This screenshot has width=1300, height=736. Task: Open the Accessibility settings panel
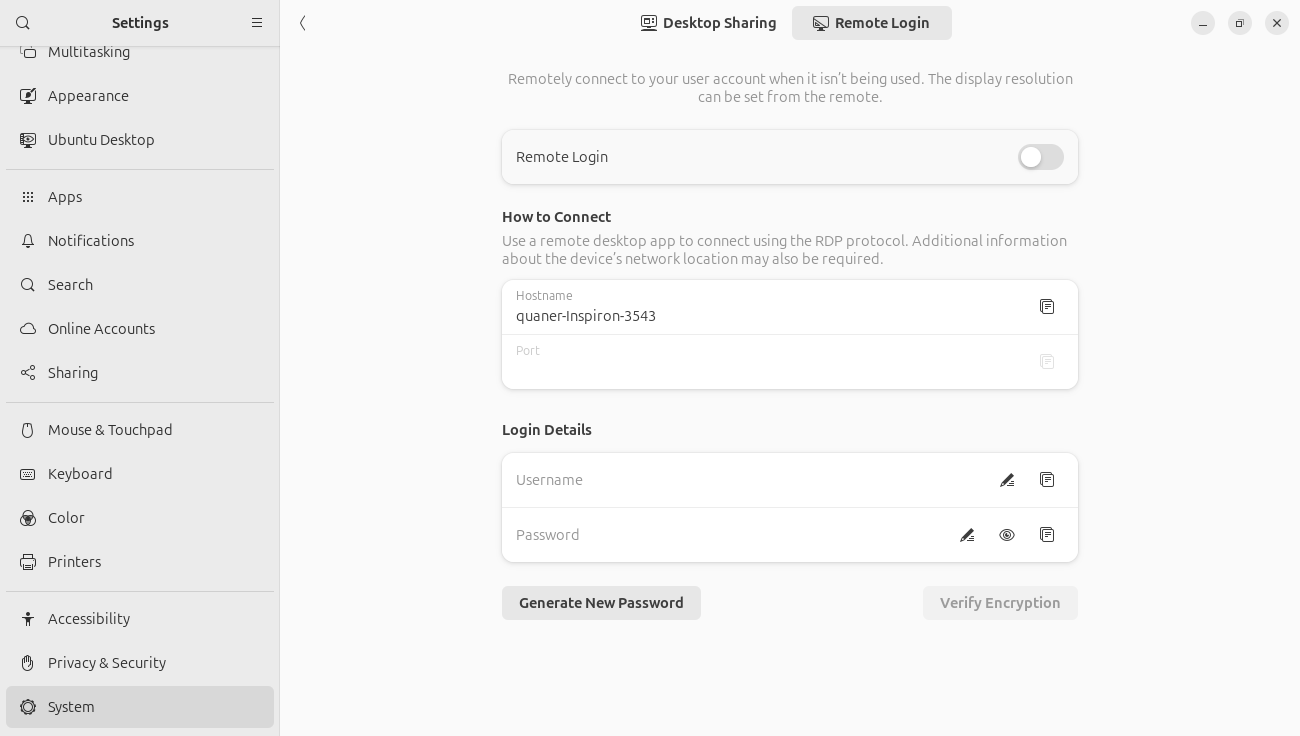tap(89, 619)
